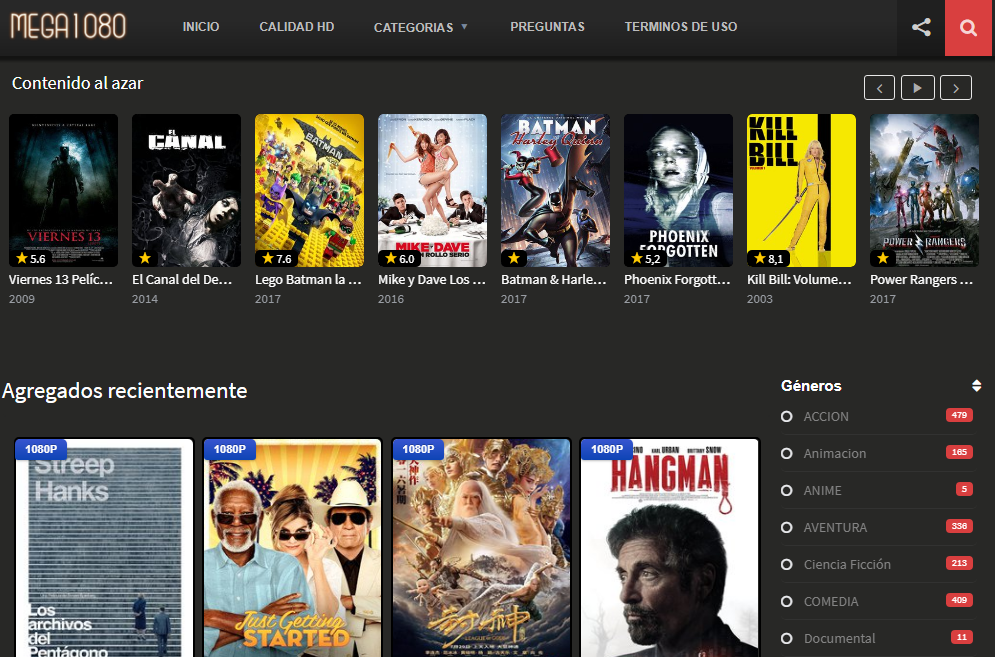Click the Agregados recientemente heading

(x=124, y=390)
